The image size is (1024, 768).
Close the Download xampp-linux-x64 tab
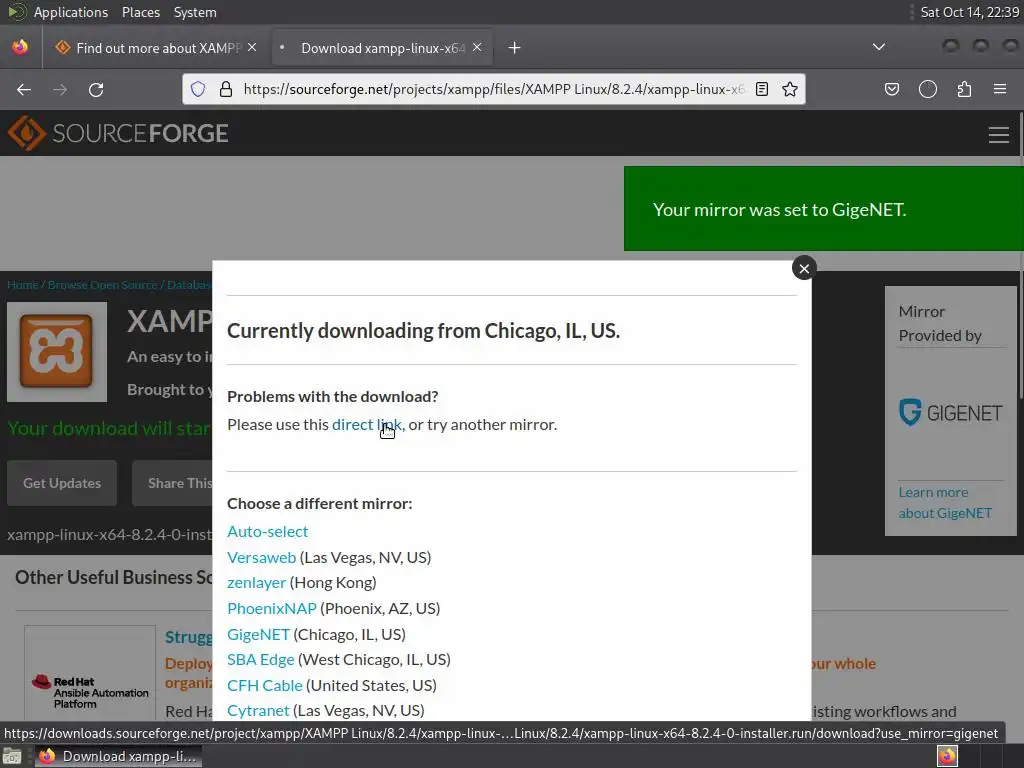pos(477,48)
